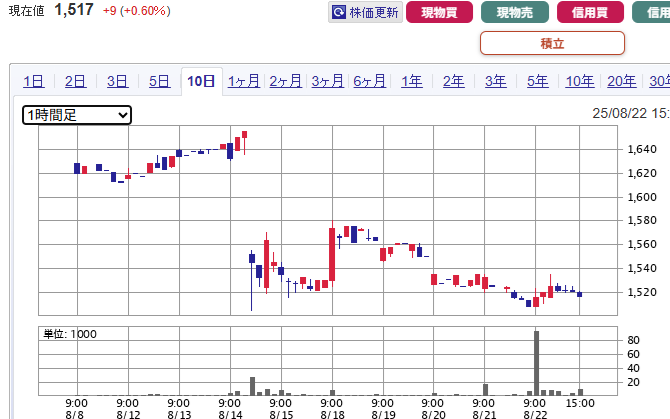Click the 現物売 button

(515, 12)
